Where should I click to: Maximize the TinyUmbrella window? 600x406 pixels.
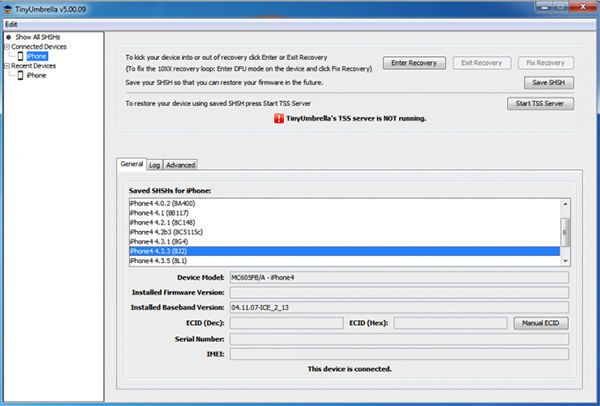point(560,7)
